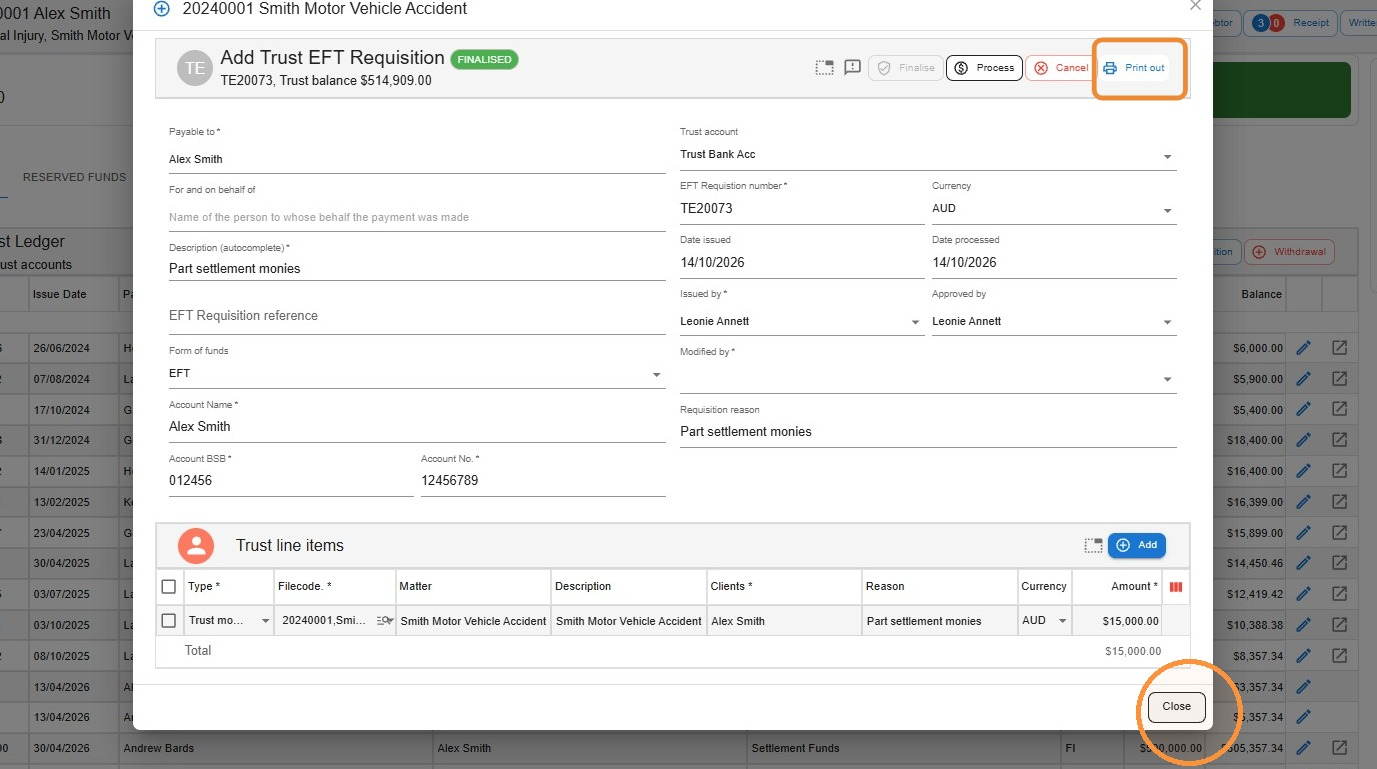Open the Modified by dropdown
1377x769 pixels.
tap(1167, 380)
